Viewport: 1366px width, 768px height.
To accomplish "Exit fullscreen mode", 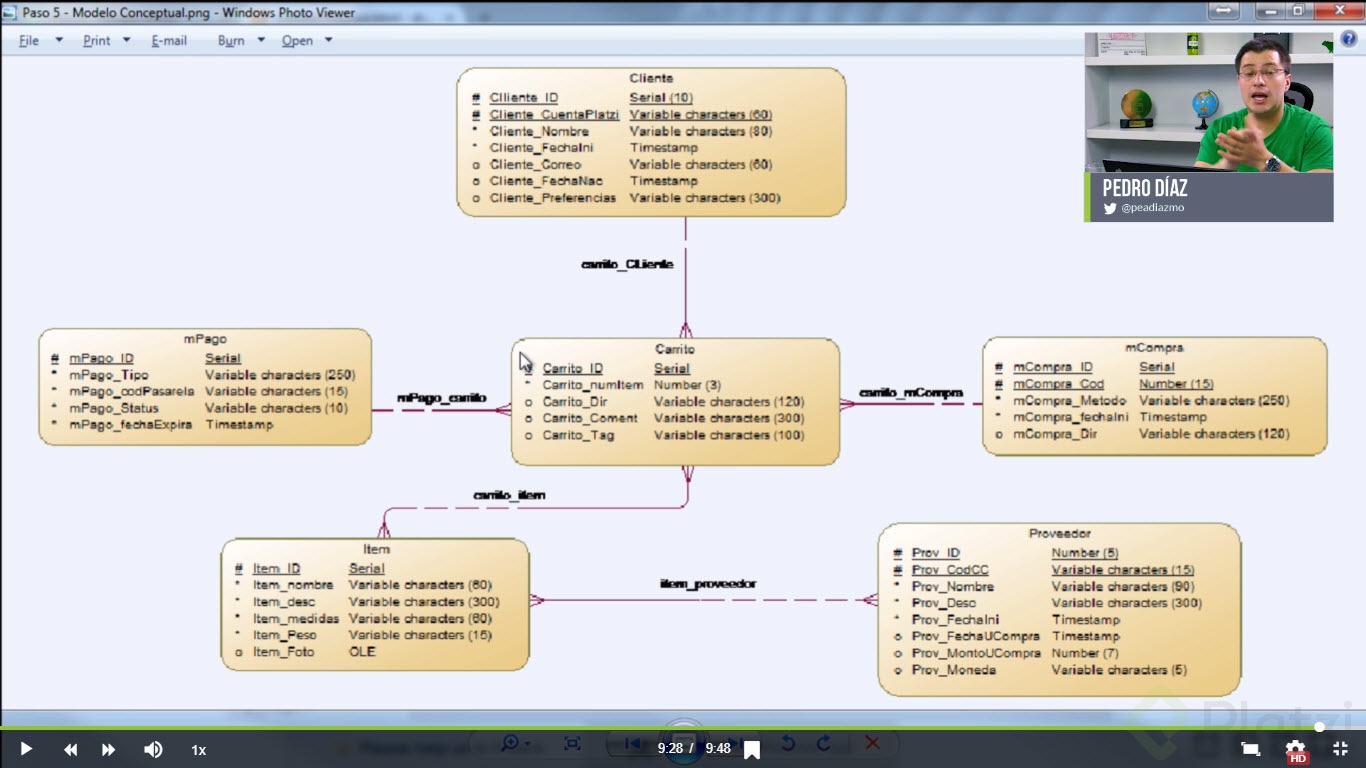I will click(1340, 749).
